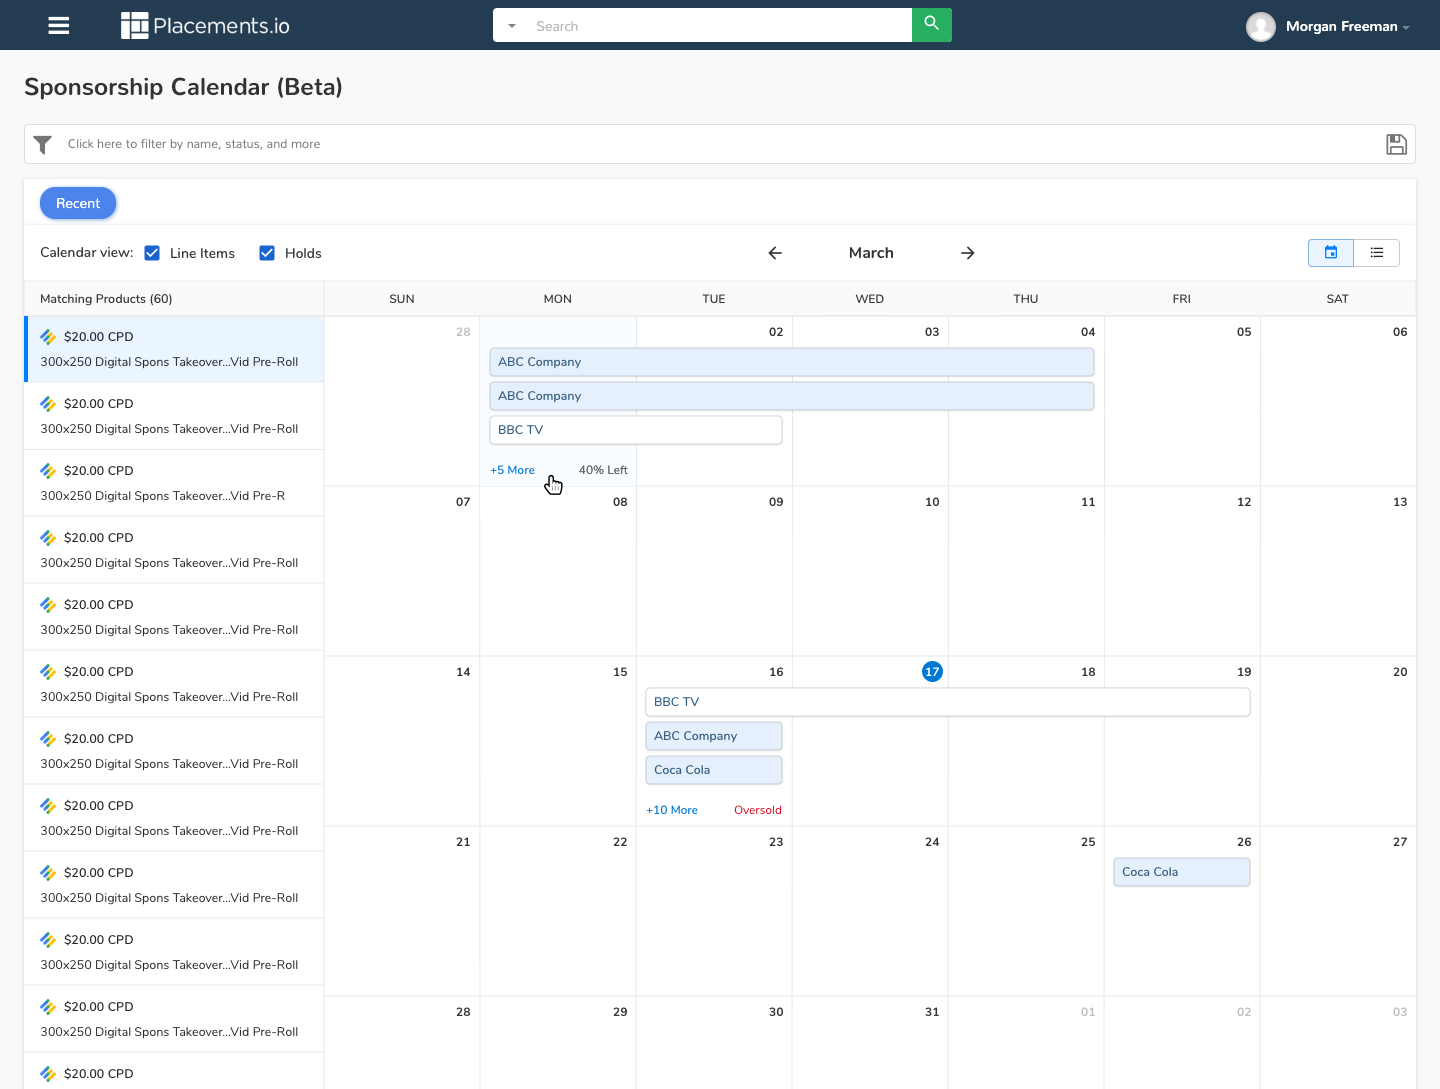Click the green search magnifier button
The height and width of the screenshot is (1089, 1440).
tap(931, 25)
